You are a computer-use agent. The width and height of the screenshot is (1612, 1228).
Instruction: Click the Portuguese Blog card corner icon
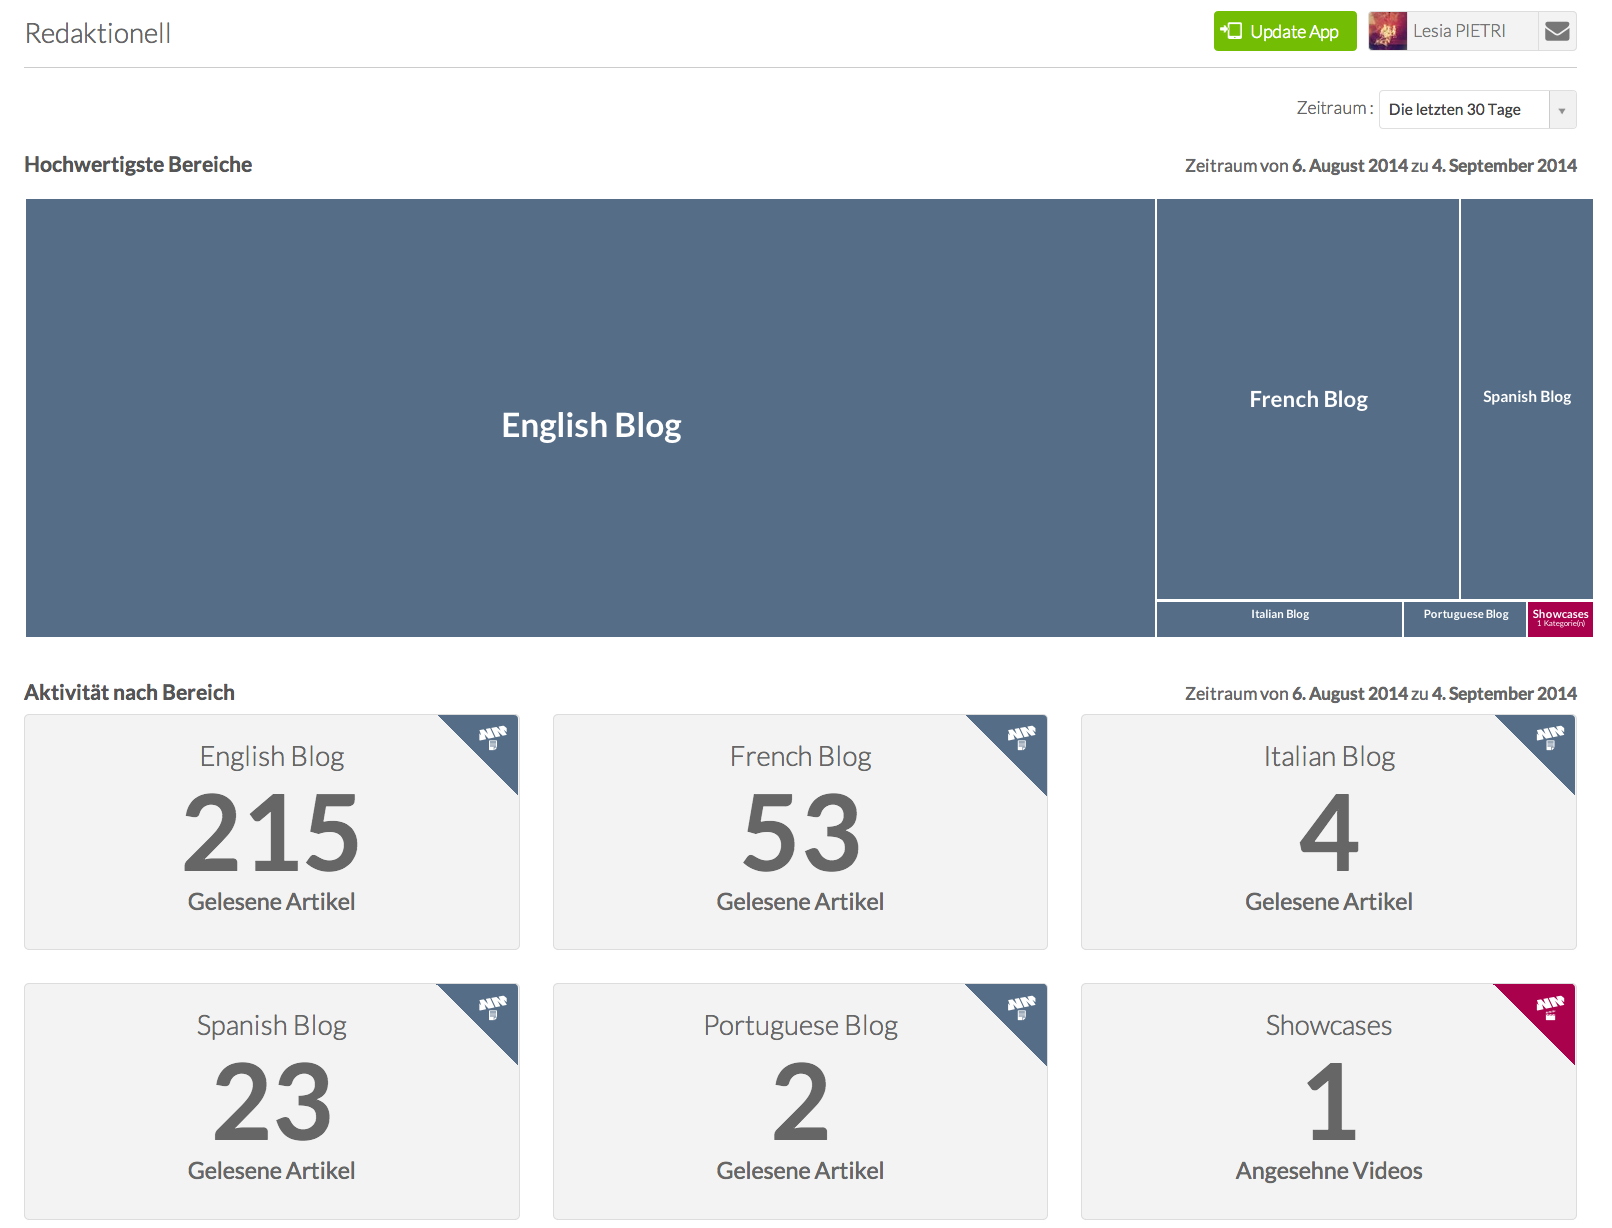coord(1021,1007)
